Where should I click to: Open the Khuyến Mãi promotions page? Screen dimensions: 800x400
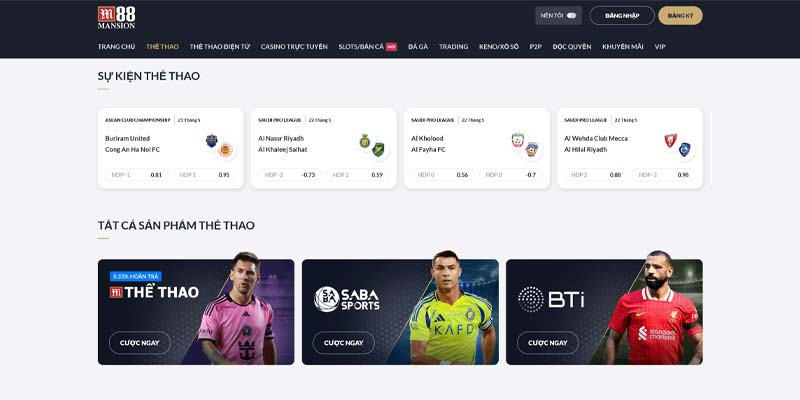click(622, 46)
